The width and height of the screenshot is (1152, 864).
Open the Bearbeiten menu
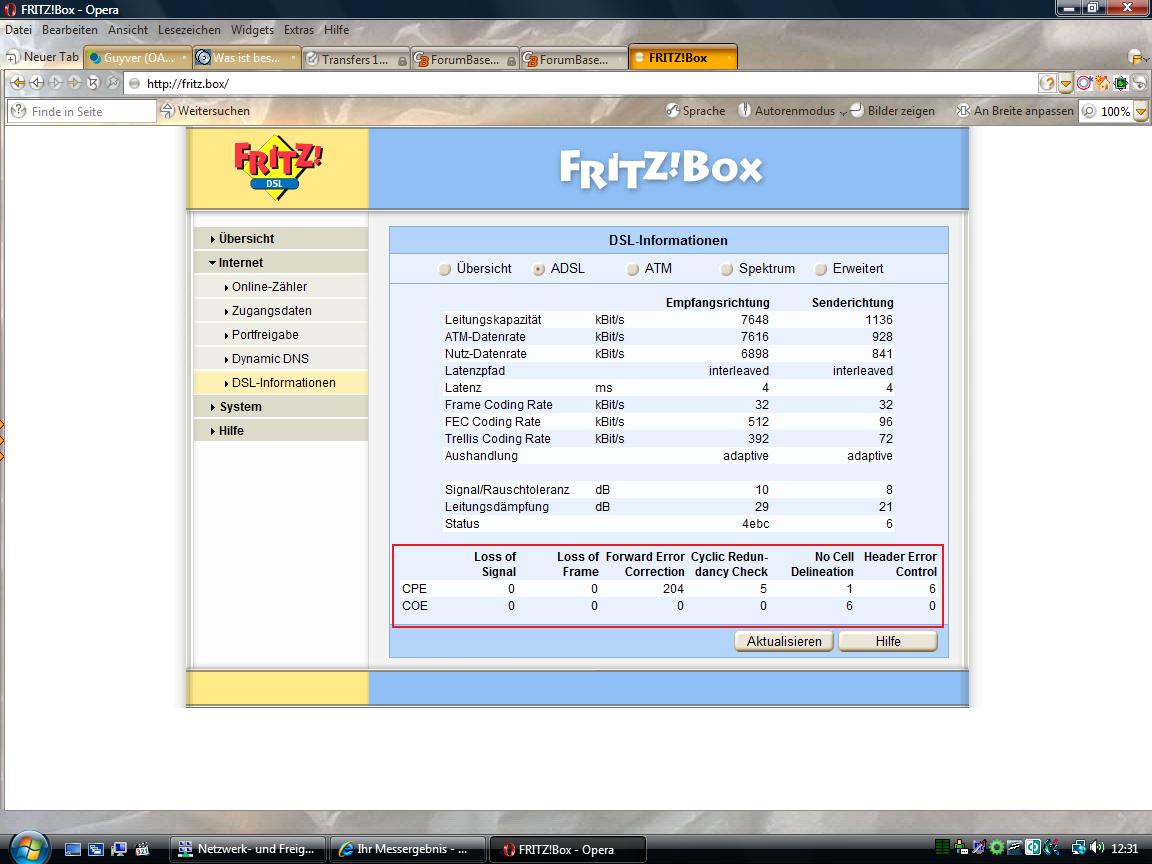click(70, 30)
